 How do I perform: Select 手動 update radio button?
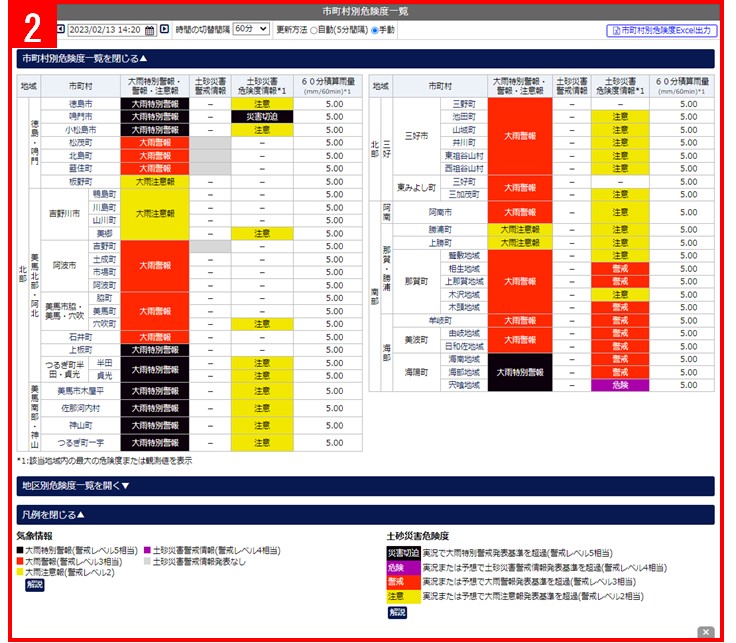pyautogui.click(x=375, y=31)
